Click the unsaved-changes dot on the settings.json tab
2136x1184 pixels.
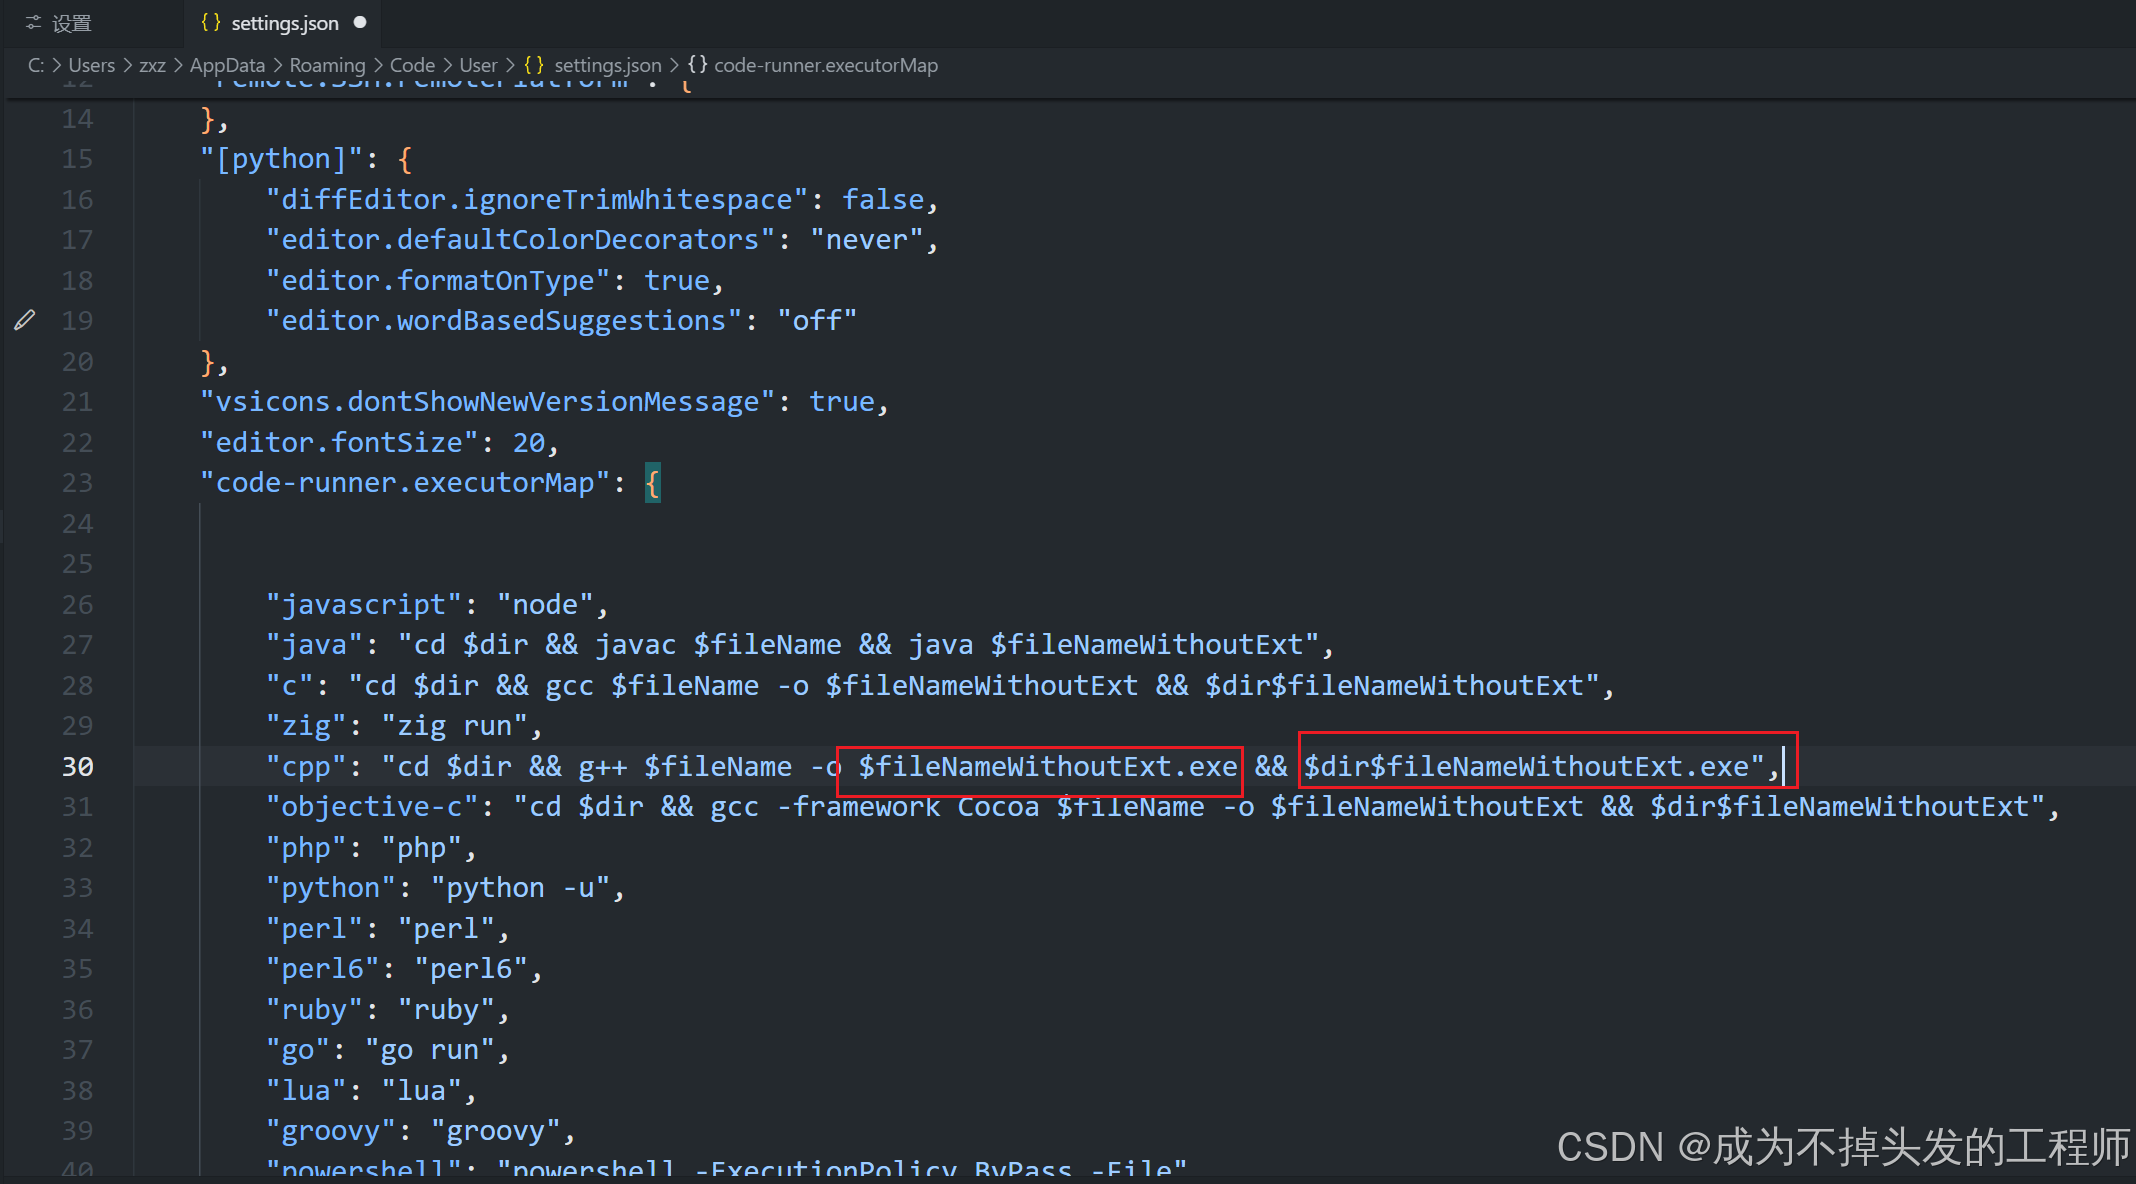360,22
